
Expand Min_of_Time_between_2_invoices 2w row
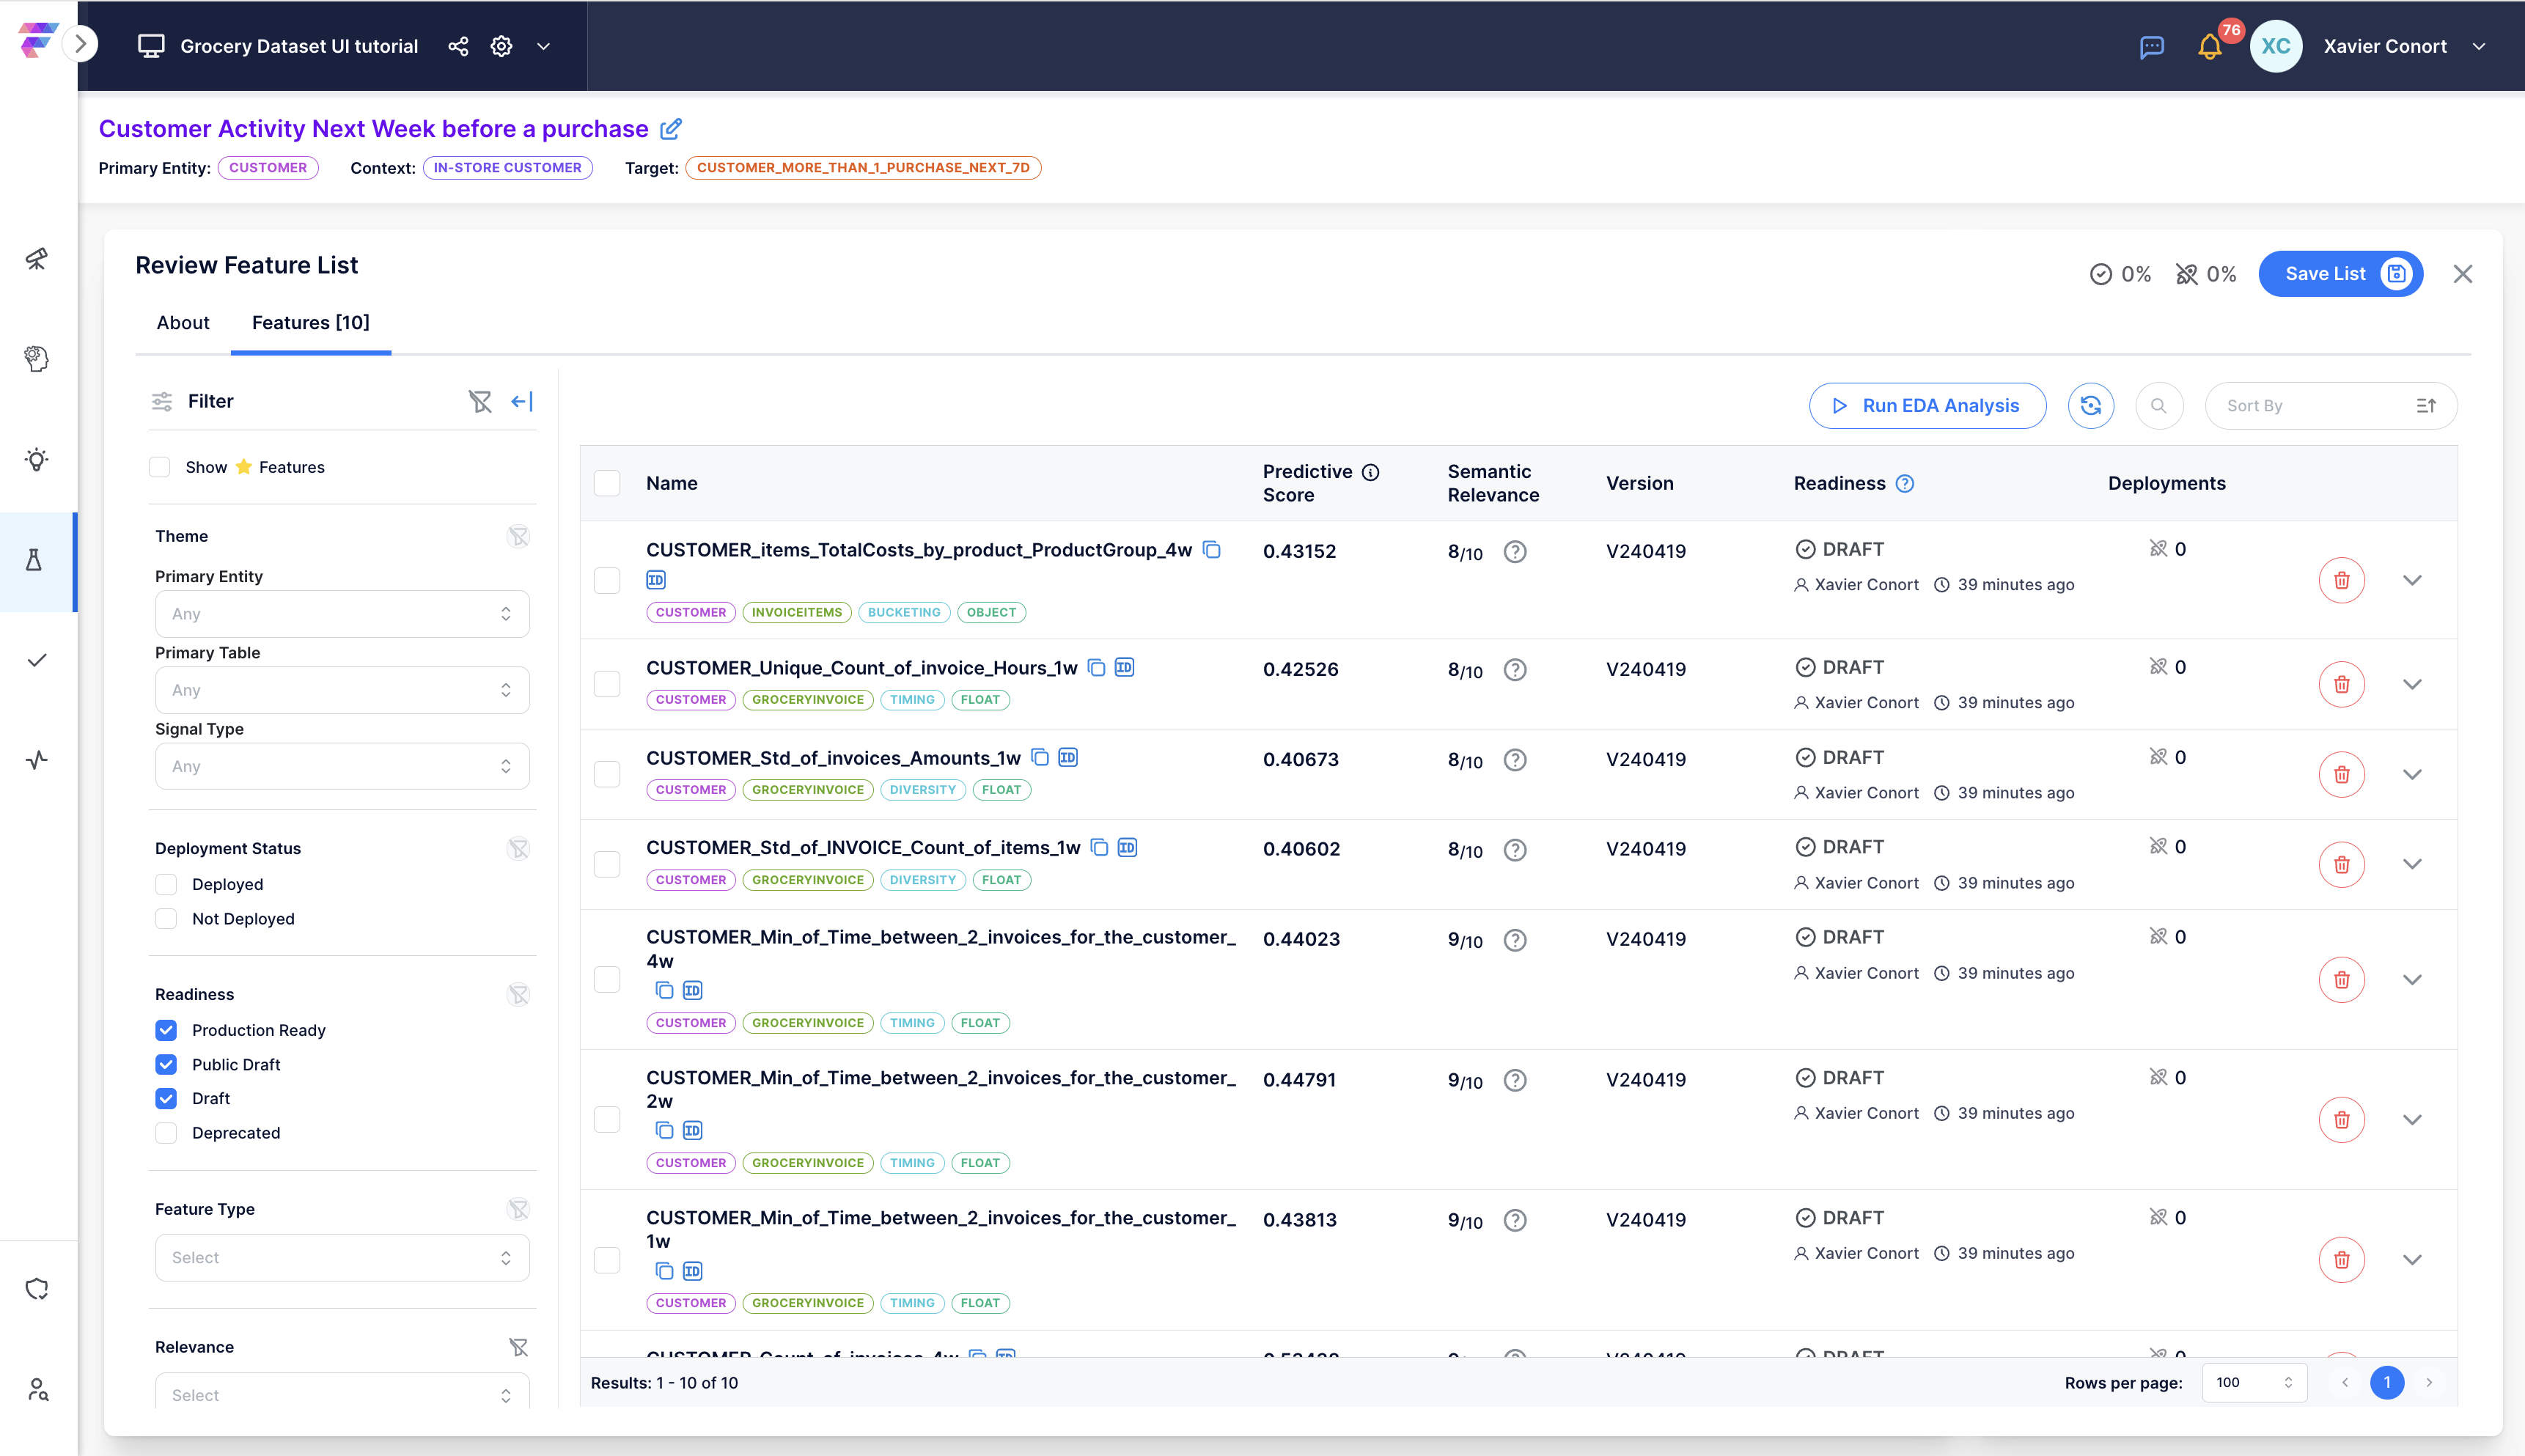[x=2412, y=1120]
